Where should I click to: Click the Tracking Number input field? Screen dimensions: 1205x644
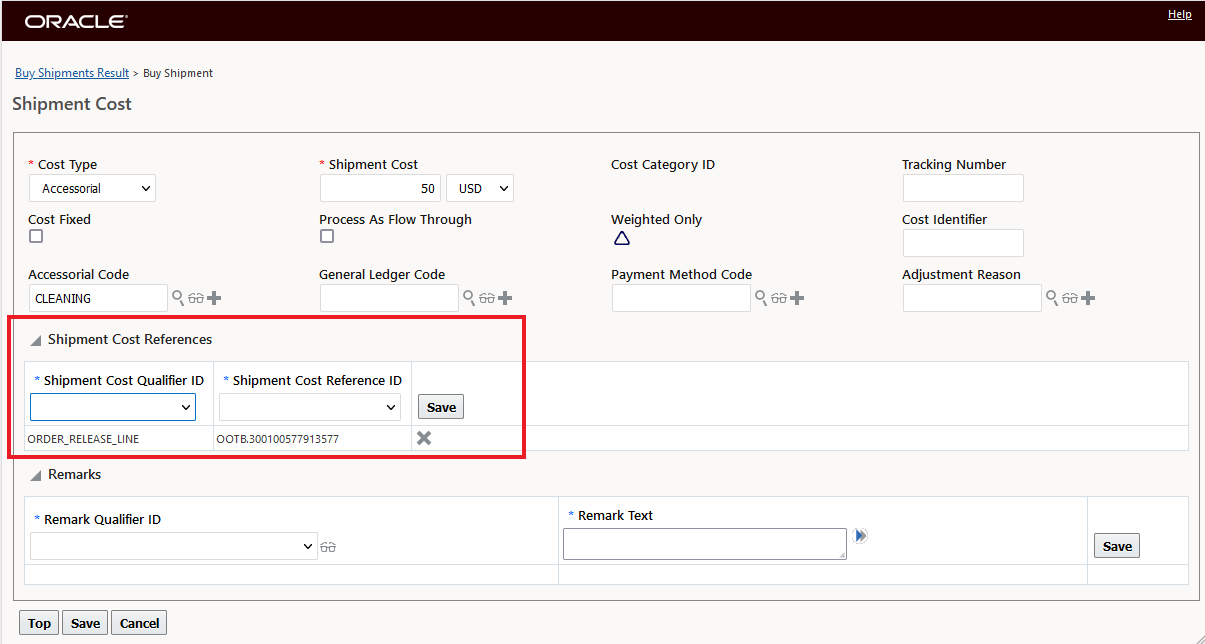coord(963,188)
